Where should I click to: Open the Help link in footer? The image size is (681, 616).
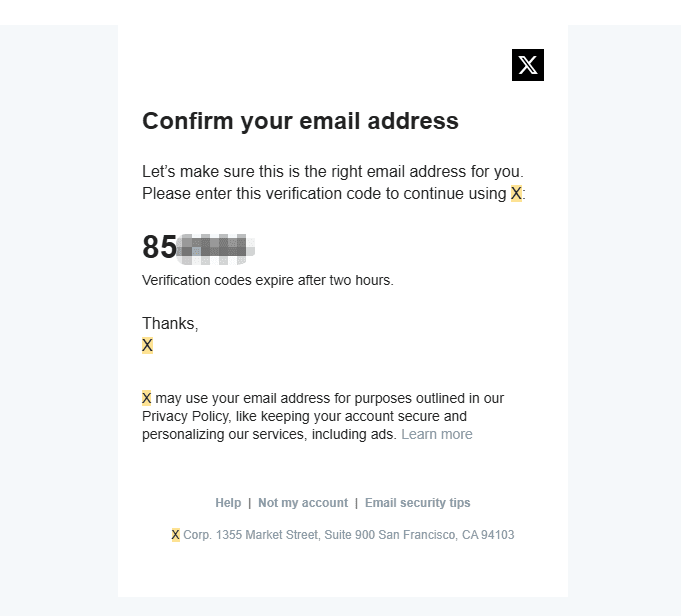pos(228,503)
